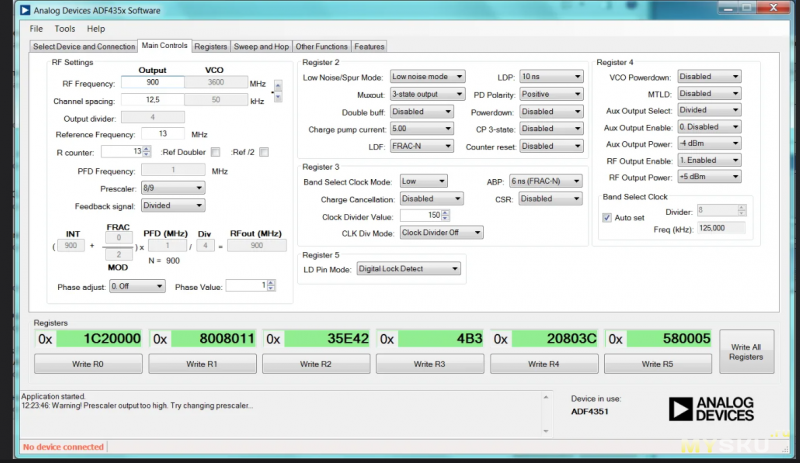Open the LD Pin Mode dropdown
This screenshot has height=463, width=800.
tap(409, 269)
